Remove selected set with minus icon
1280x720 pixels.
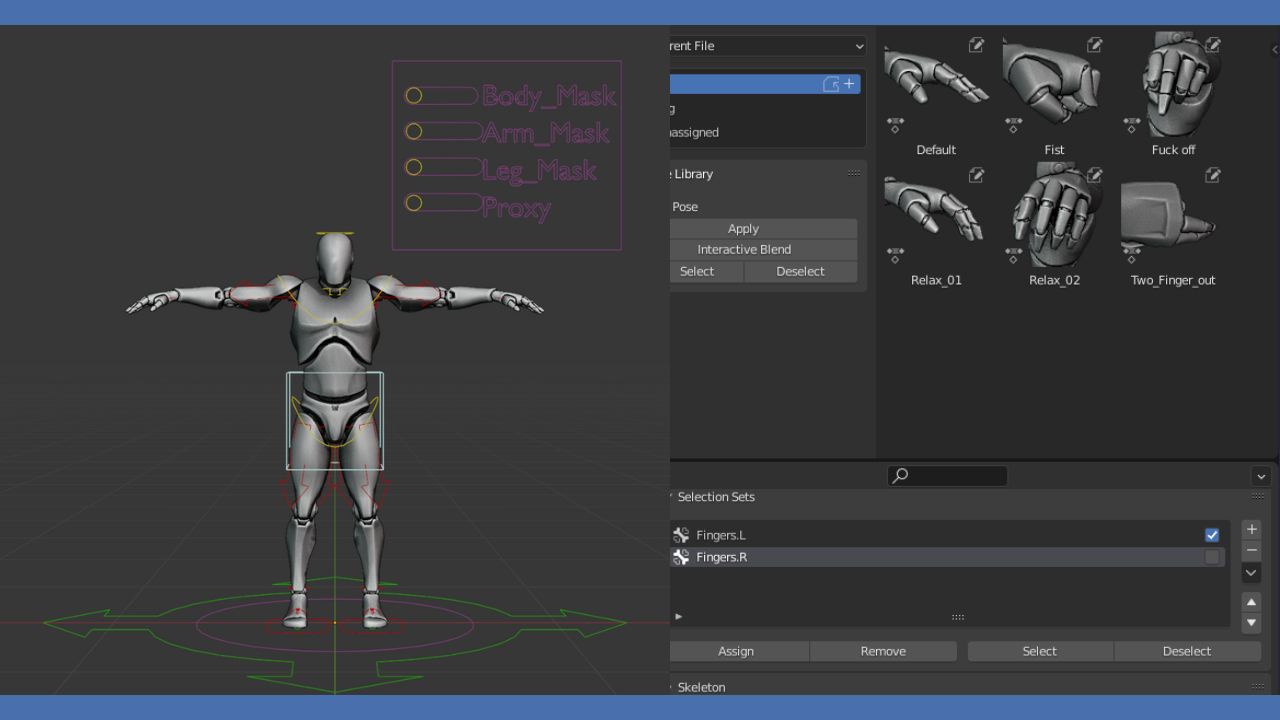(x=1251, y=549)
